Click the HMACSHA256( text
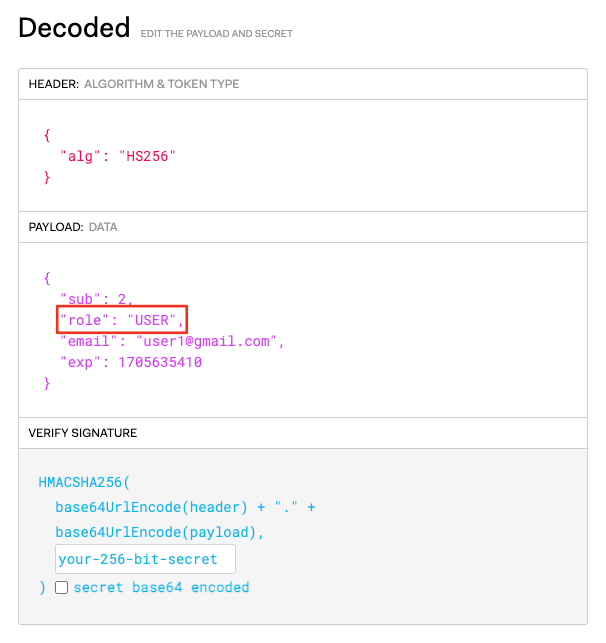606x643 pixels. (84, 482)
